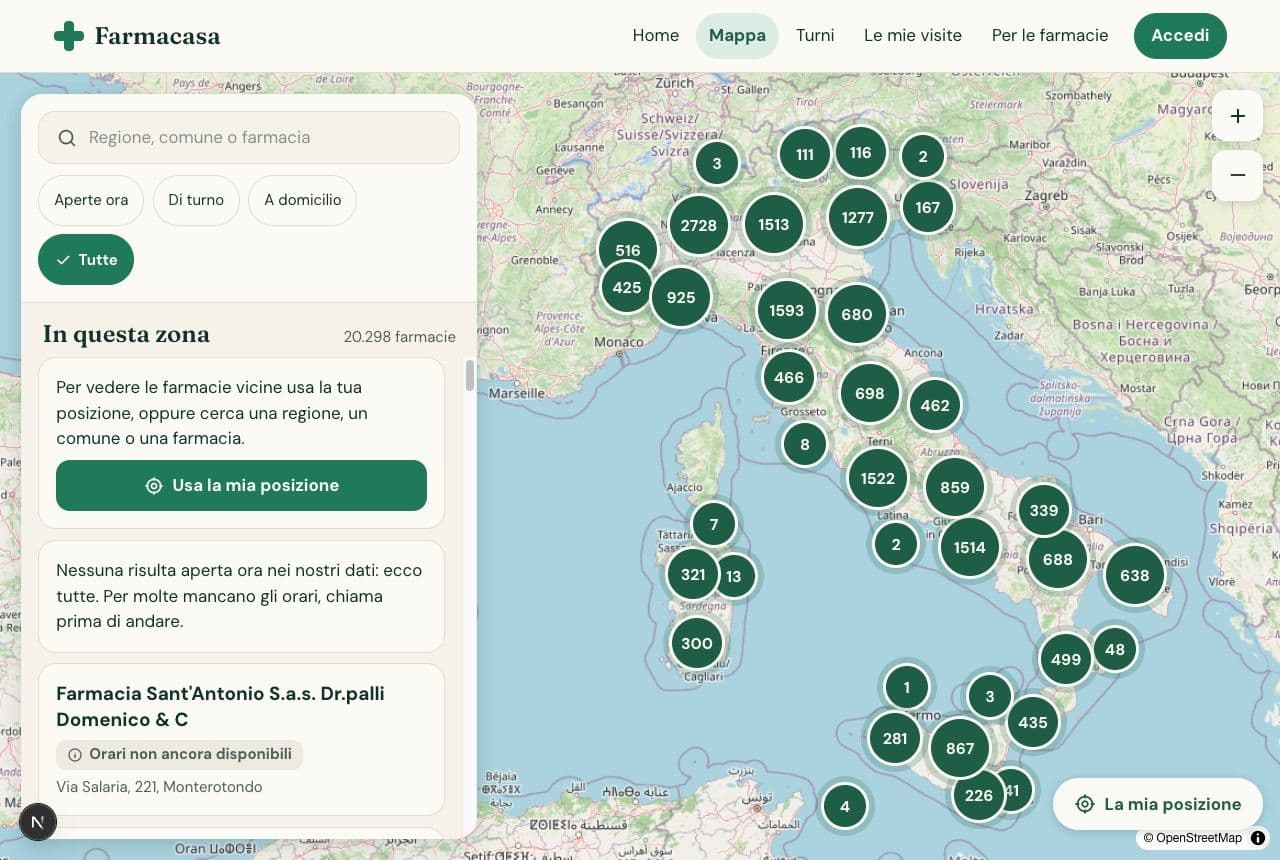This screenshot has height=860, width=1280.
Task: Click the OpenStreetMap info icon
Action: coord(1258,838)
